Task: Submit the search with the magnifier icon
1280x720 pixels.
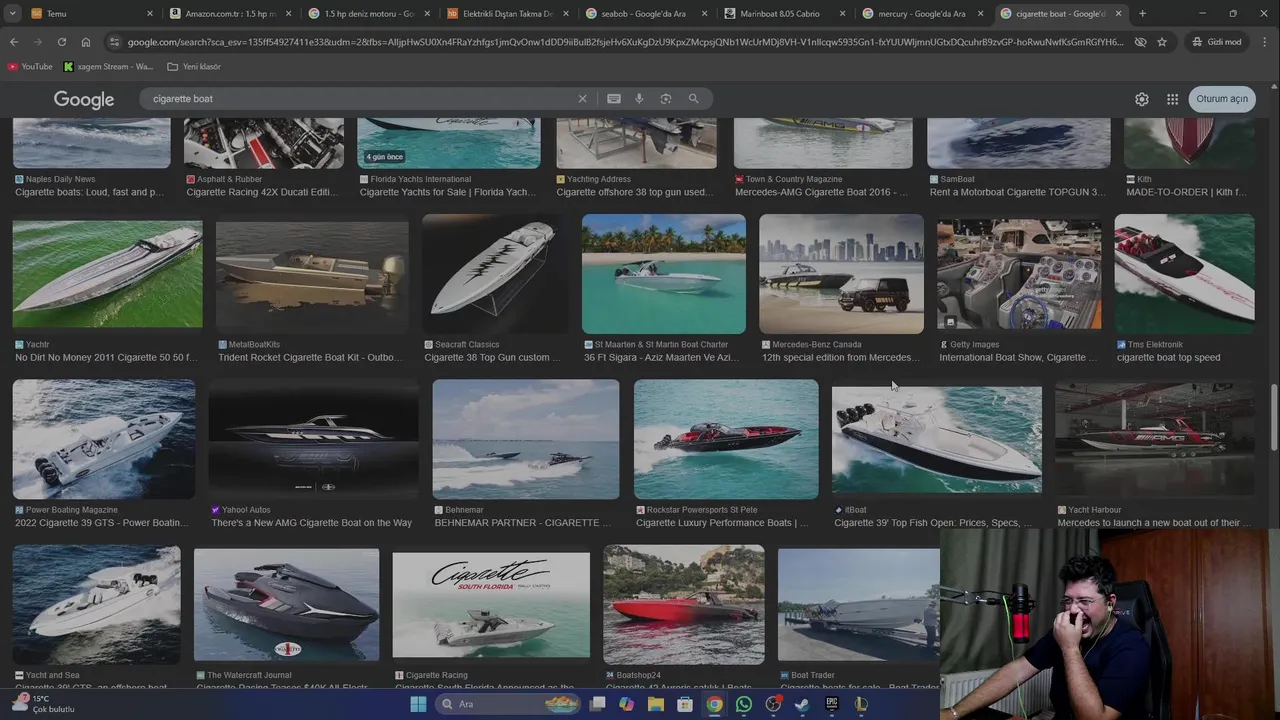Action: 694,99
